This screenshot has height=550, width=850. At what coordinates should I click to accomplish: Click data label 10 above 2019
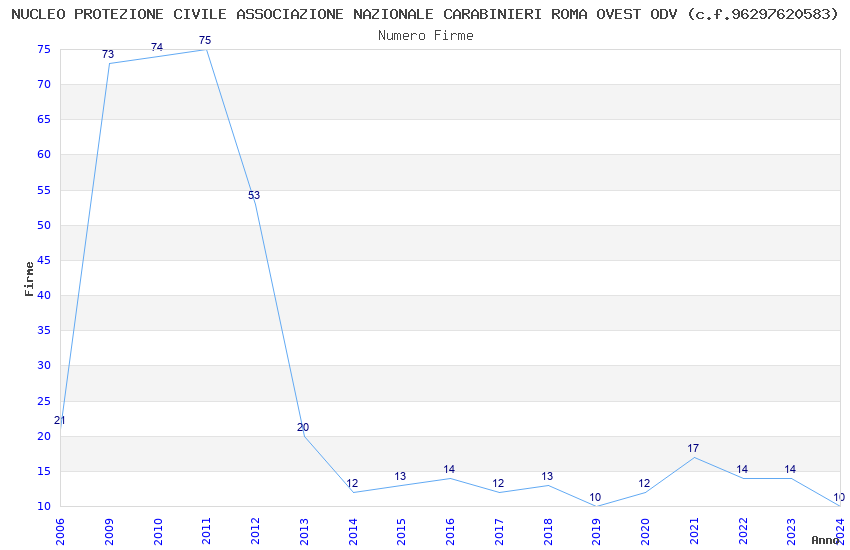[595, 497]
